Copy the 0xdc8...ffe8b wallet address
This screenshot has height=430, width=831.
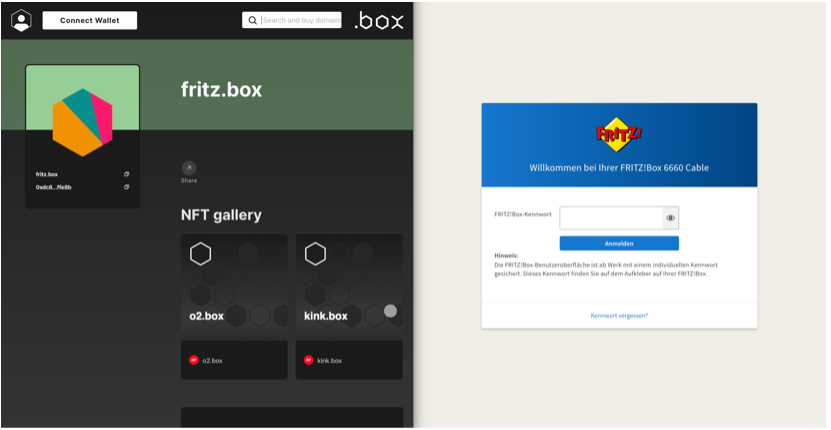127,187
